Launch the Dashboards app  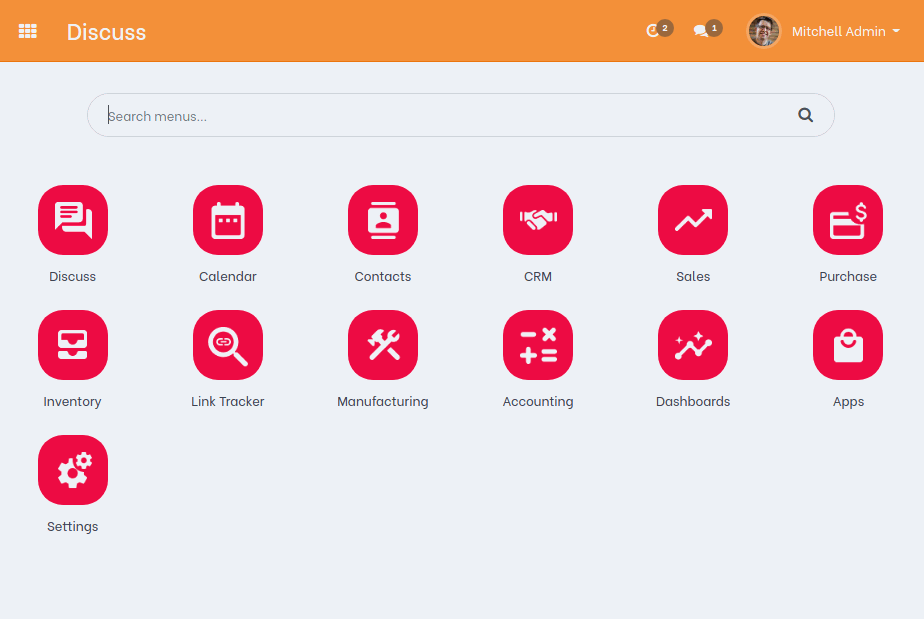point(693,345)
